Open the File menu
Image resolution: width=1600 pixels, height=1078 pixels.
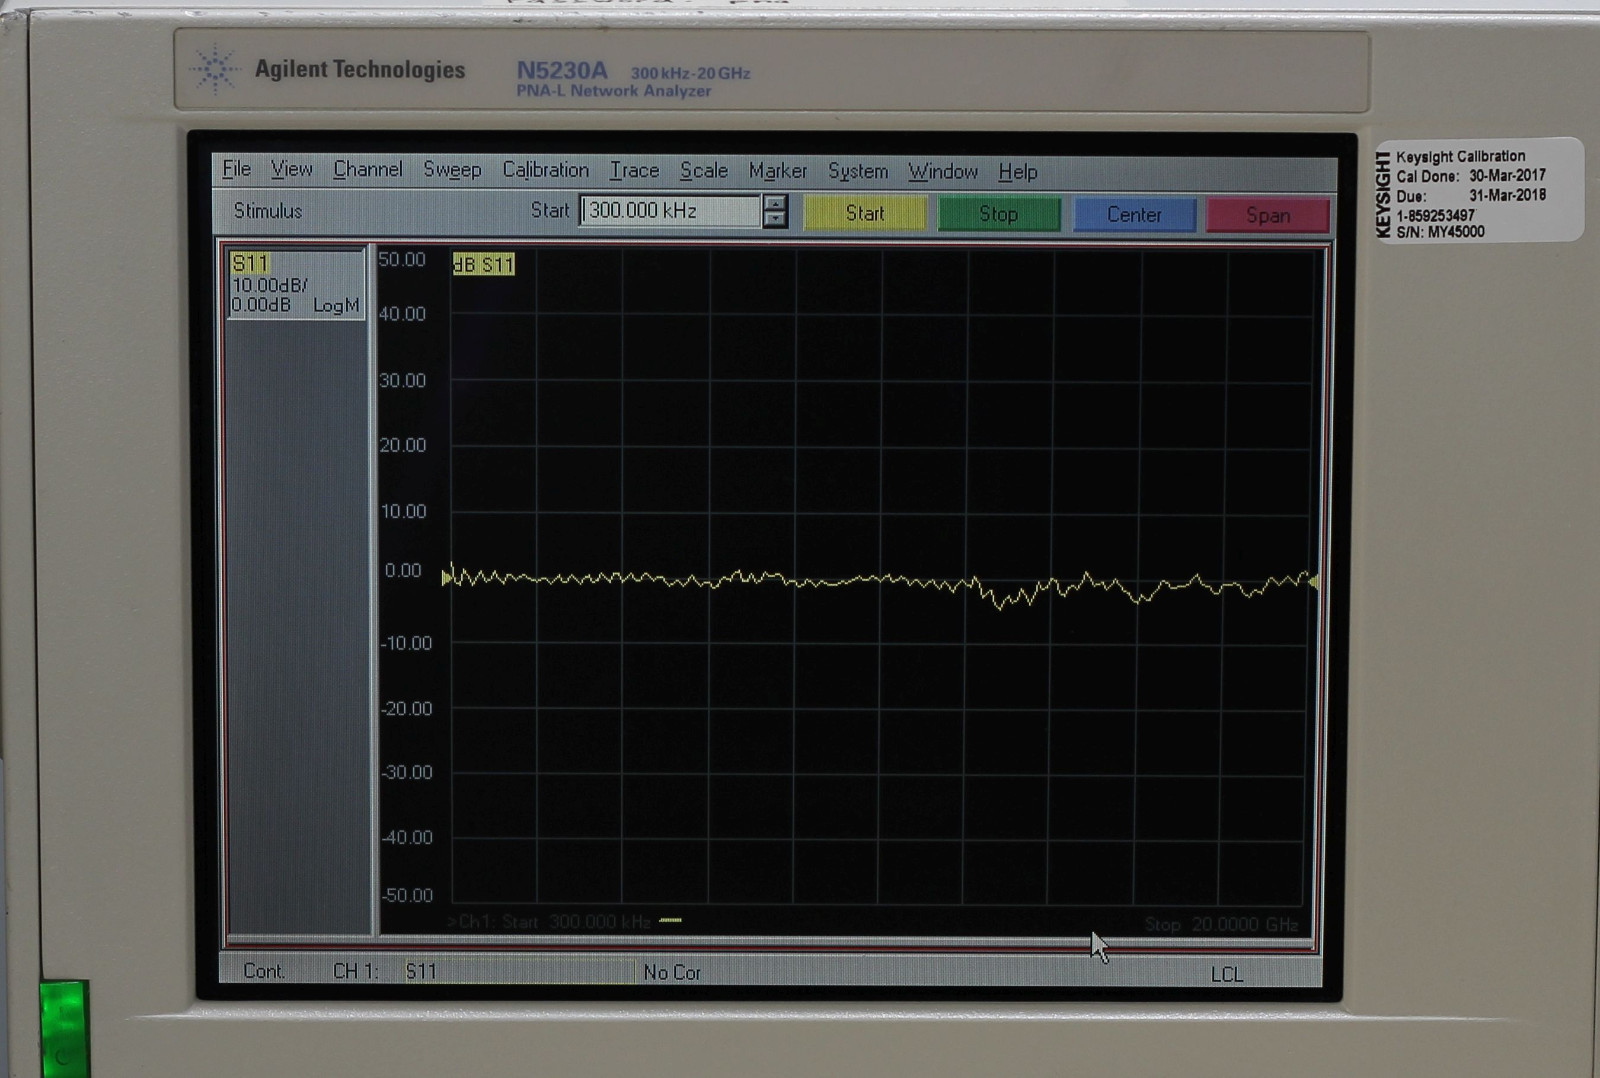pos(236,170)
